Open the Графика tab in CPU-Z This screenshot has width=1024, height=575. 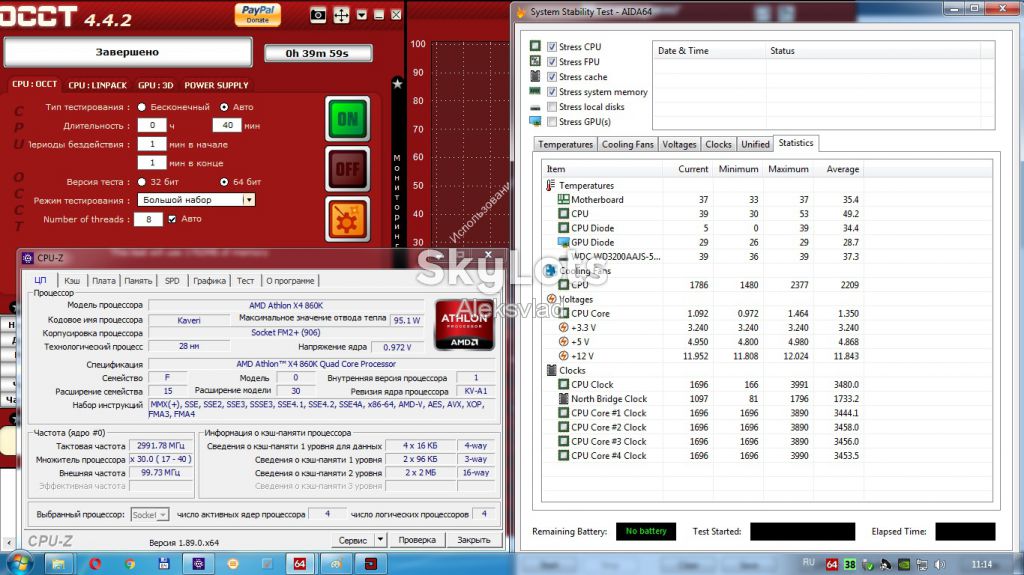click(209, 281)
